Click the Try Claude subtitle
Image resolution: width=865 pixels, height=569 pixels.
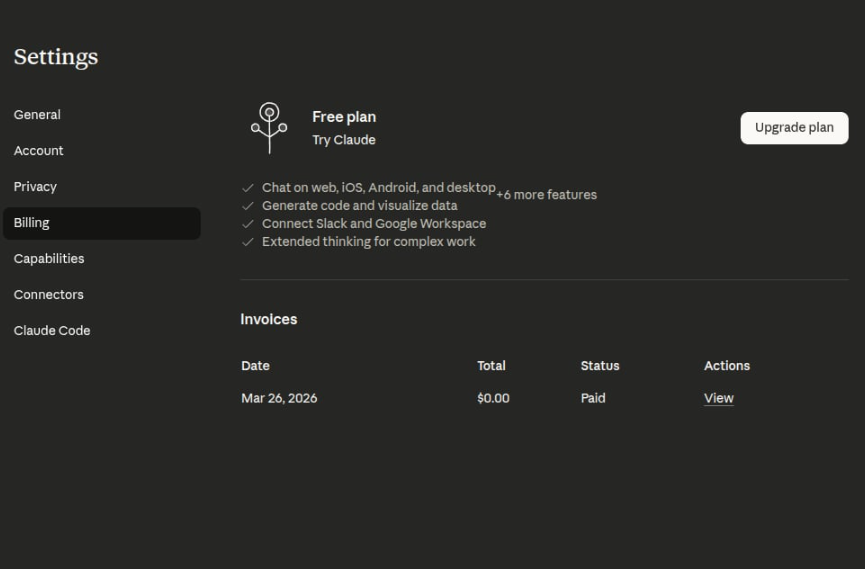click(x=344, y=140)
